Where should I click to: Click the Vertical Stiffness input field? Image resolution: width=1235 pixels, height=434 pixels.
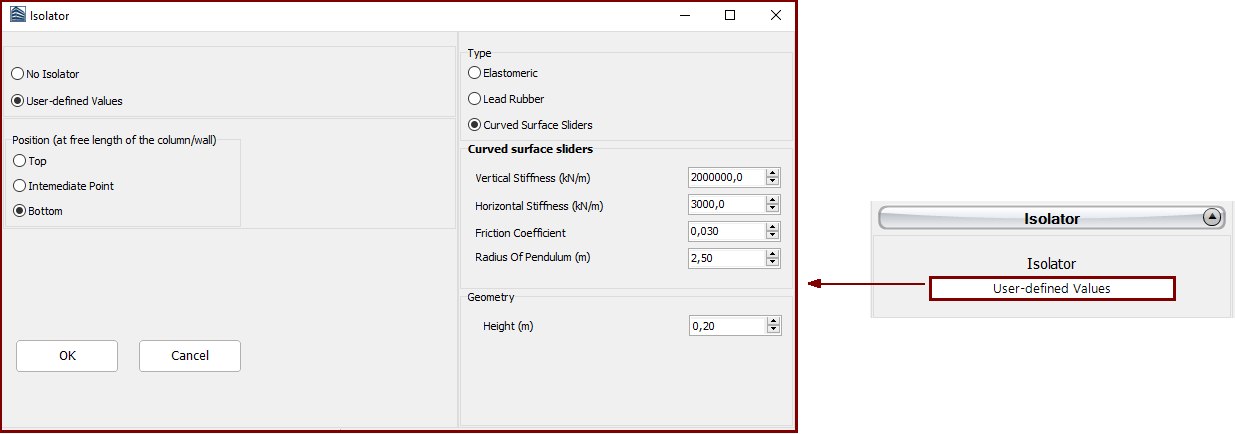(x=726, y=177)
